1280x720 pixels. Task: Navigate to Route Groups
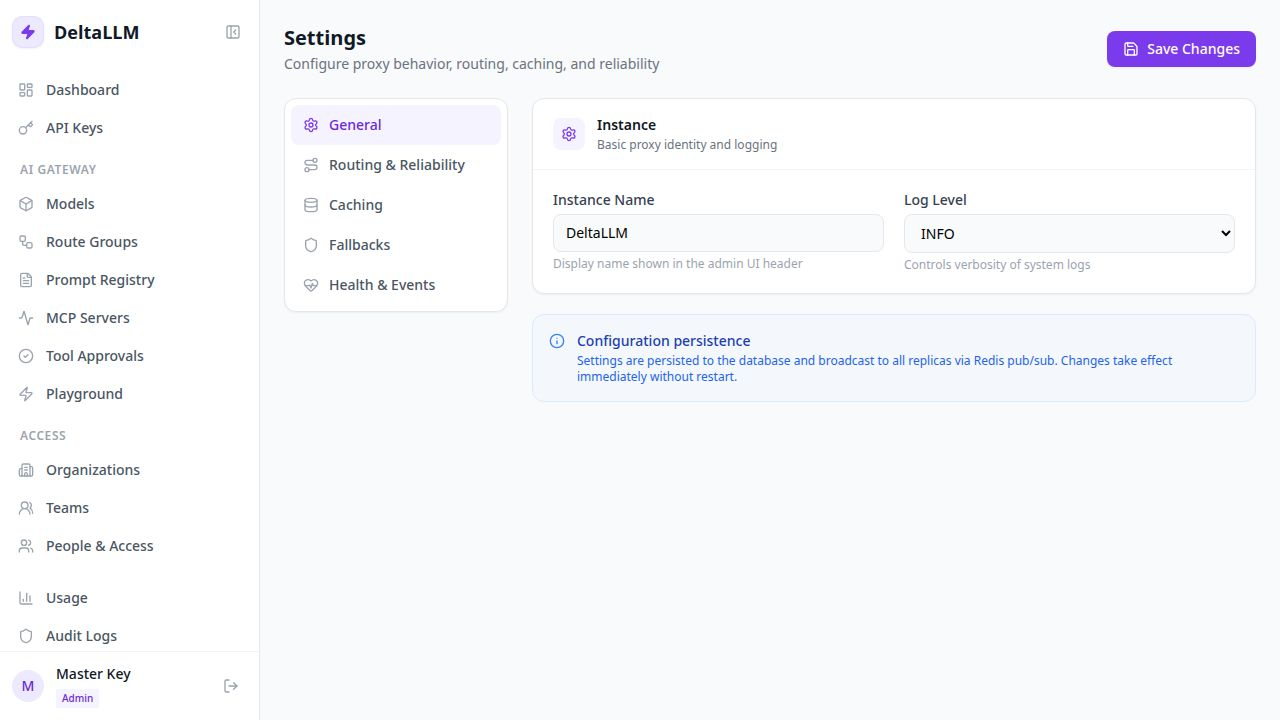click(x=129, y=242)
